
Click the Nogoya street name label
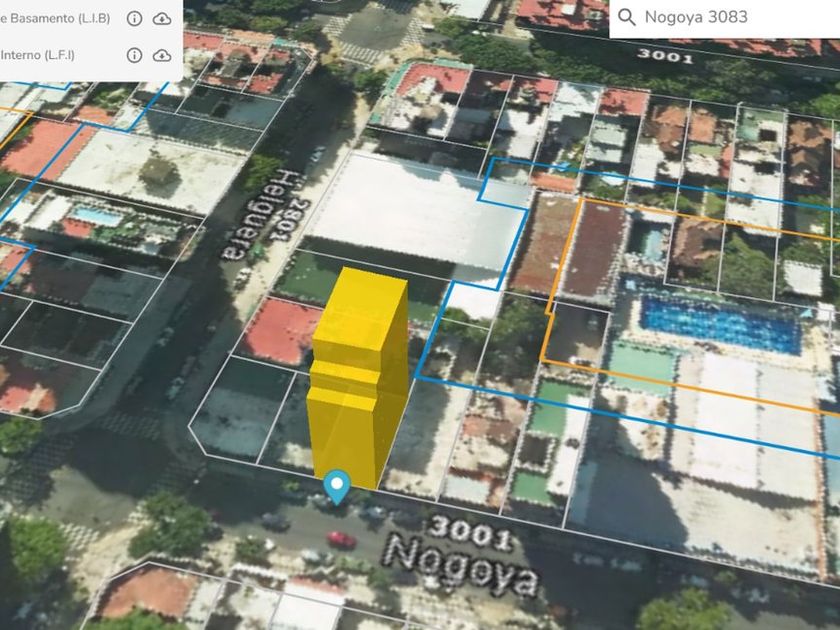(462, 565)
